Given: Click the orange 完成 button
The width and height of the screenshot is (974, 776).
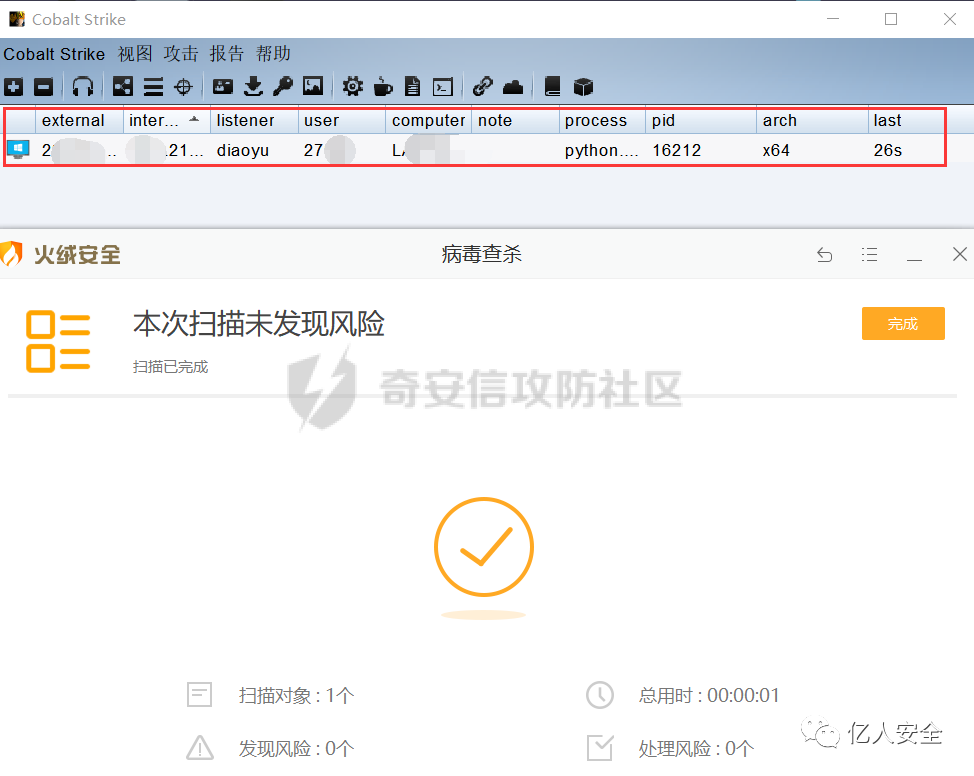Looking at the screenshot, I should [x=903, y=323].
